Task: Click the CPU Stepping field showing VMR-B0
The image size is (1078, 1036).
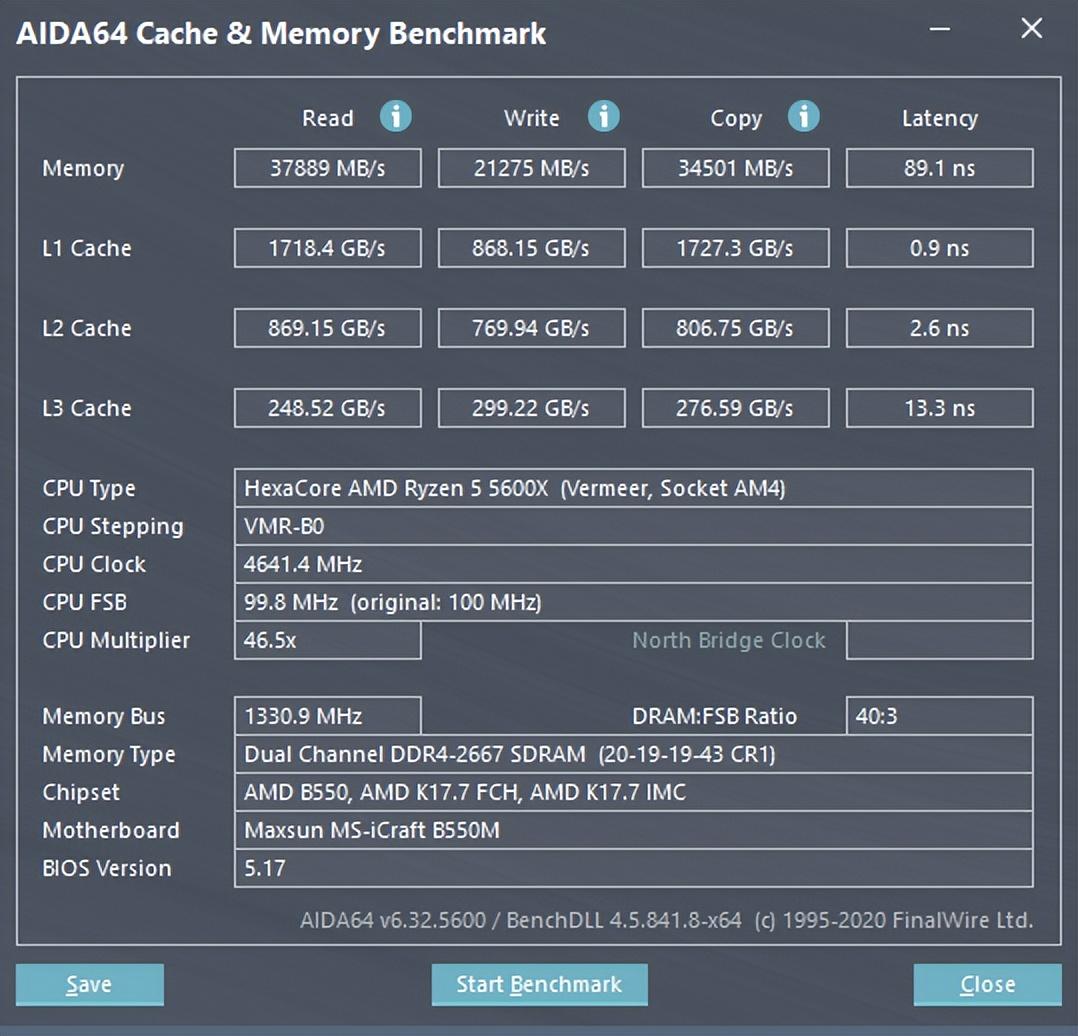Action: point(633,525)
